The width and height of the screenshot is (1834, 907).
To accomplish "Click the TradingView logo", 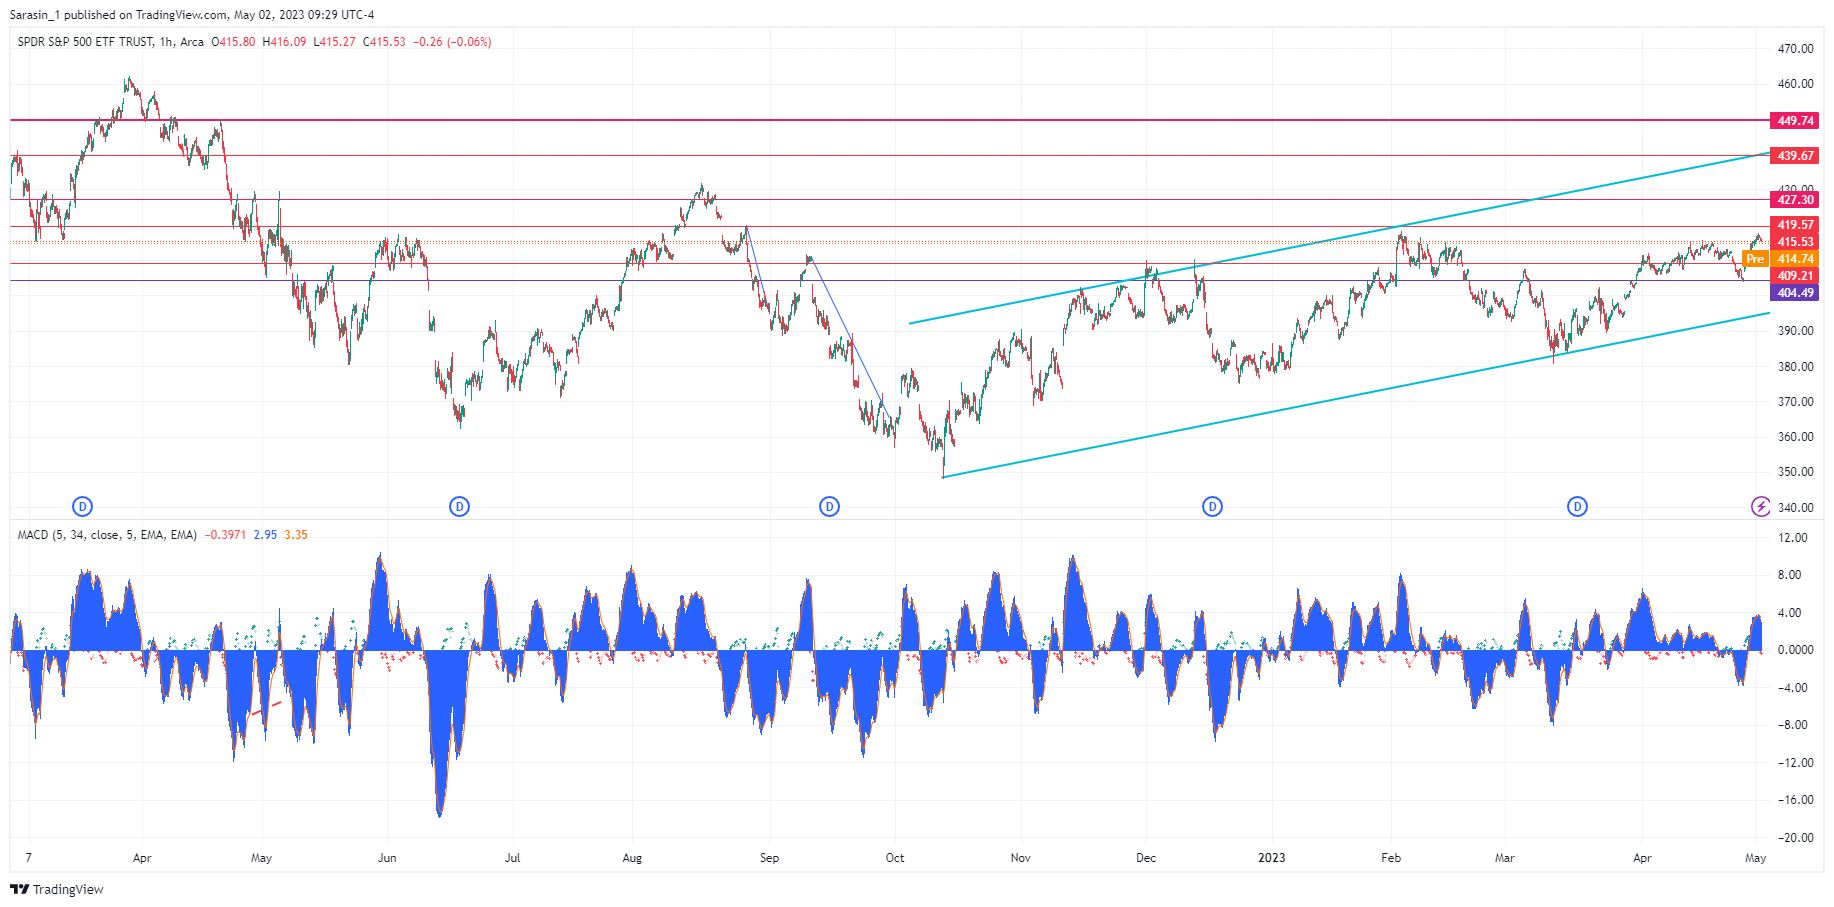I will coord(57,889).
